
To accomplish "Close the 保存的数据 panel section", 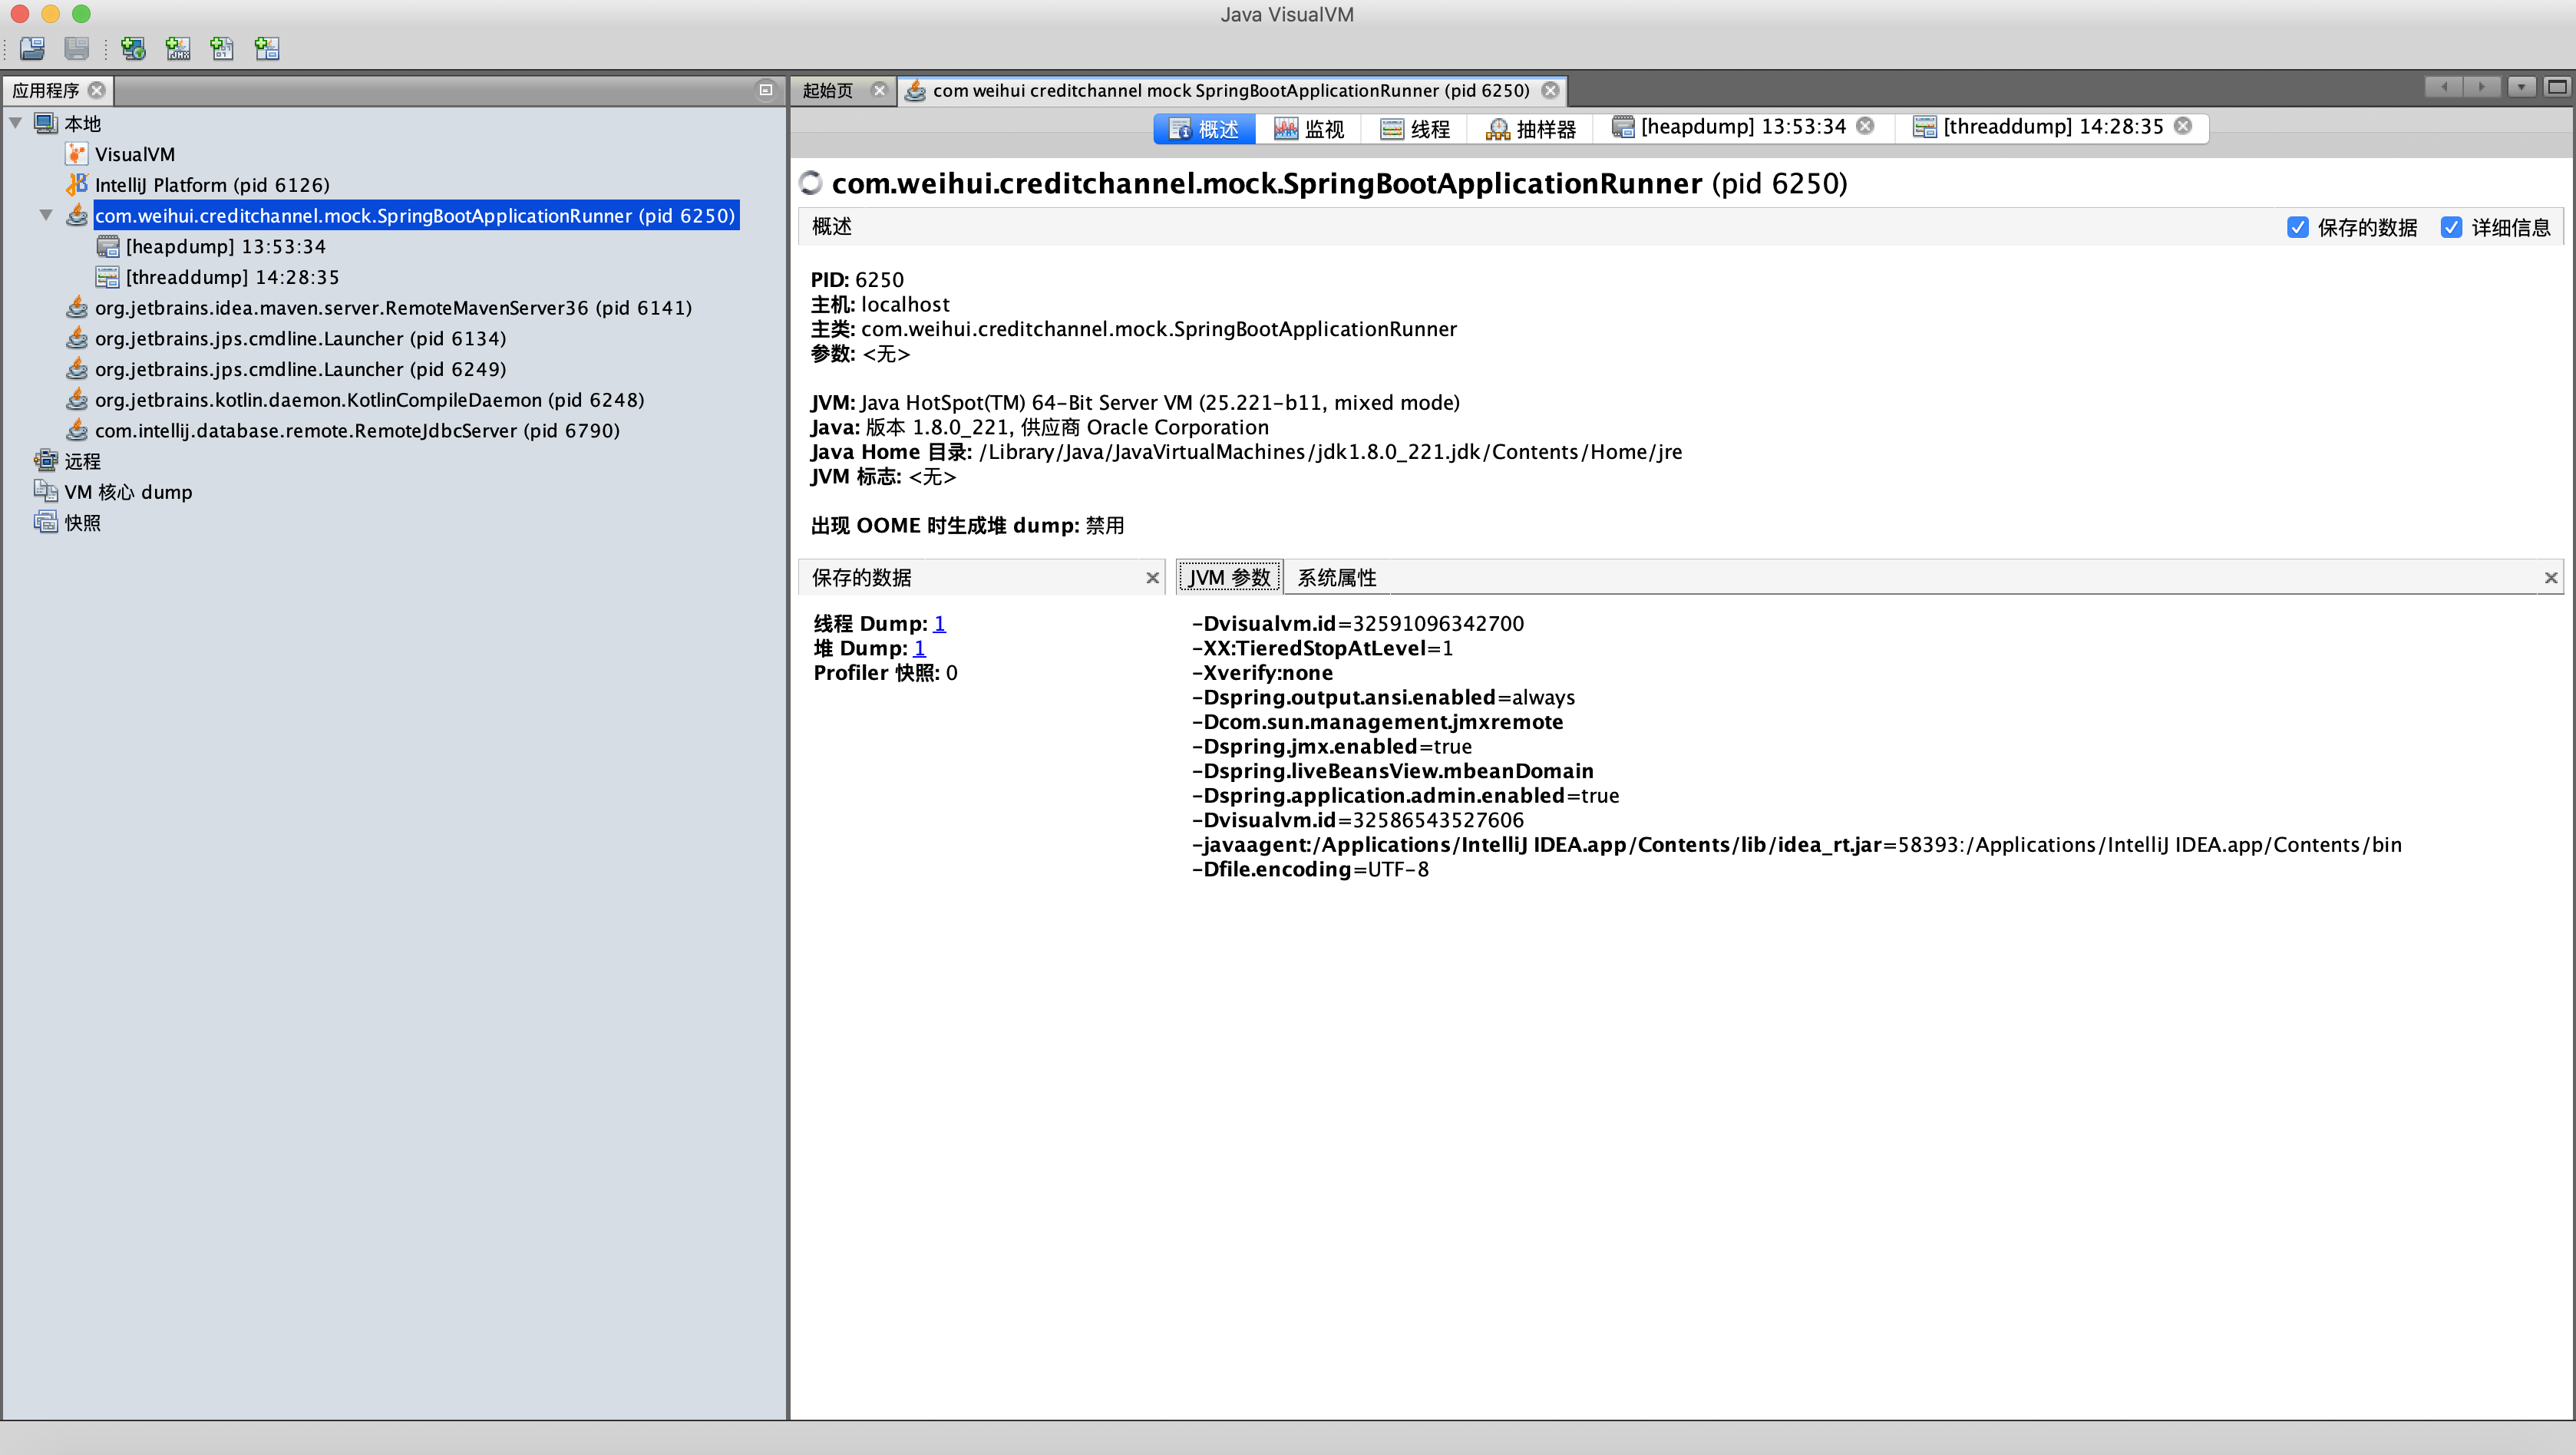I will point(1152,578).
